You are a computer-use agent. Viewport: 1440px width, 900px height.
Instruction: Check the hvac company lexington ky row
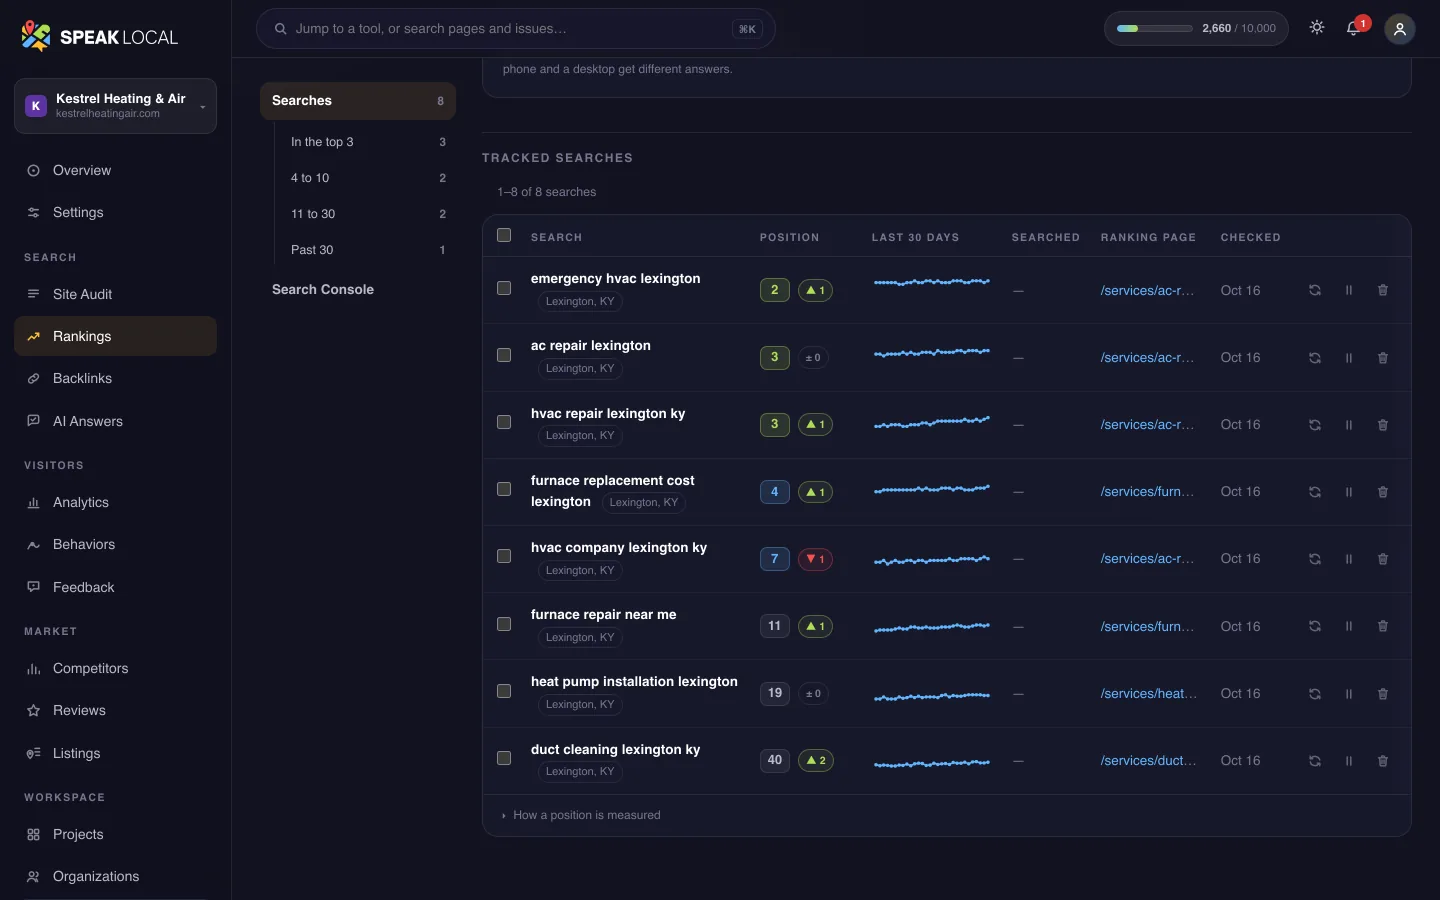[x=504, y=556]
